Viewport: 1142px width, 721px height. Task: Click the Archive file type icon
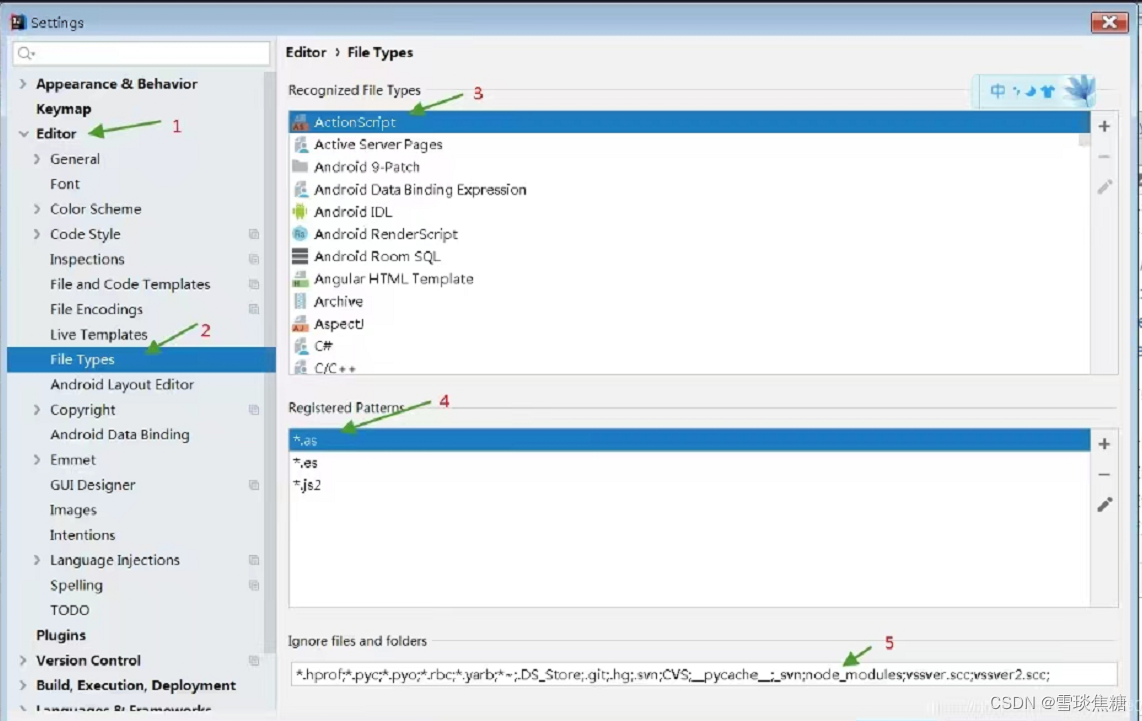(300, 302)
